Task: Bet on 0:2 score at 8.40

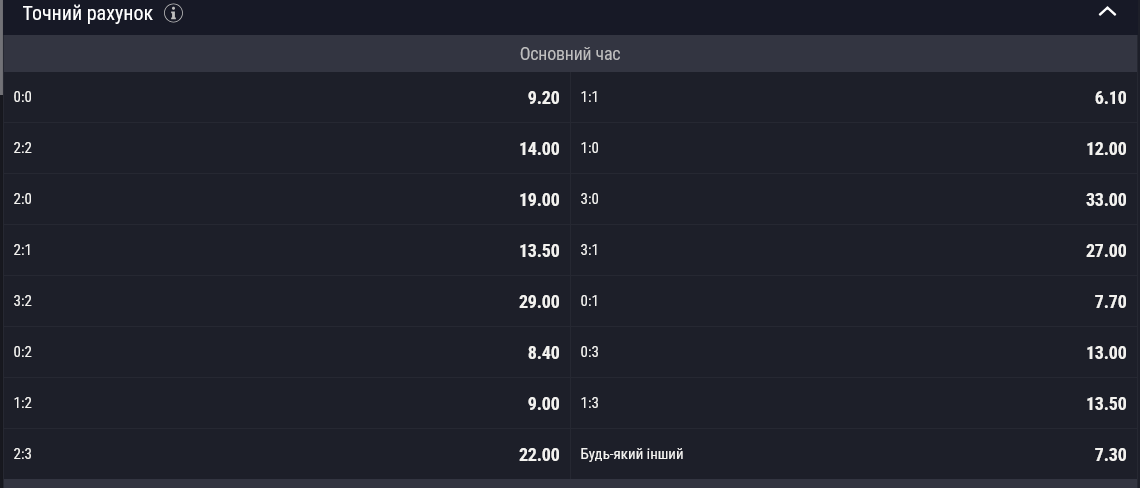Action: coord(286,352)
